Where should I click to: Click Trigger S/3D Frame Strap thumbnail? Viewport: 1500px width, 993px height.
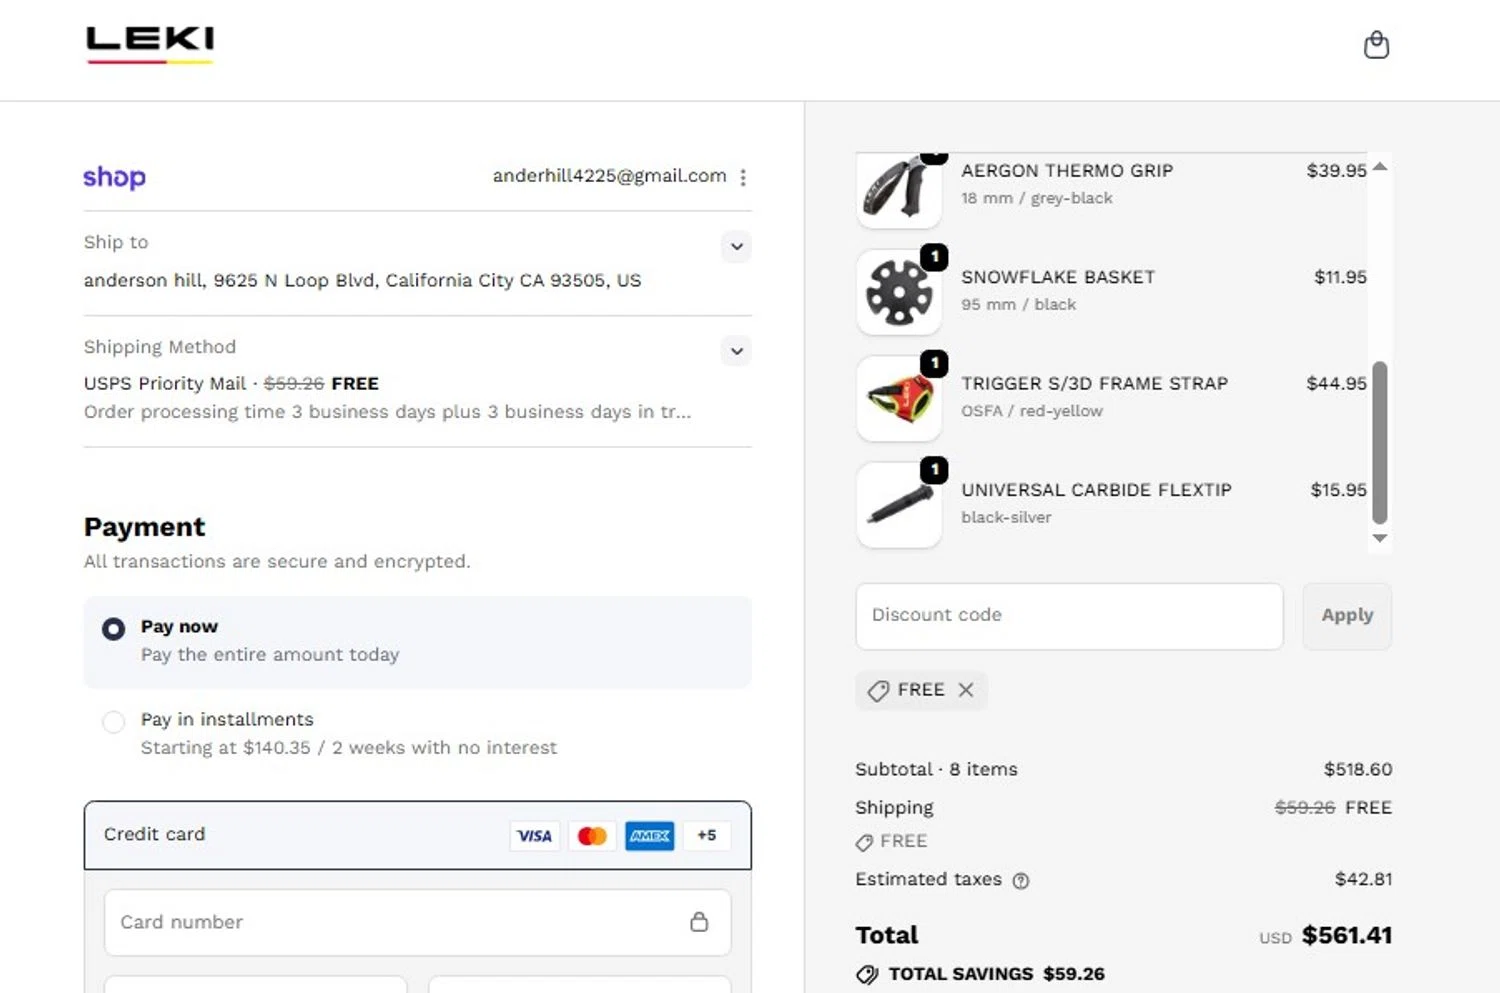point(899,399)
